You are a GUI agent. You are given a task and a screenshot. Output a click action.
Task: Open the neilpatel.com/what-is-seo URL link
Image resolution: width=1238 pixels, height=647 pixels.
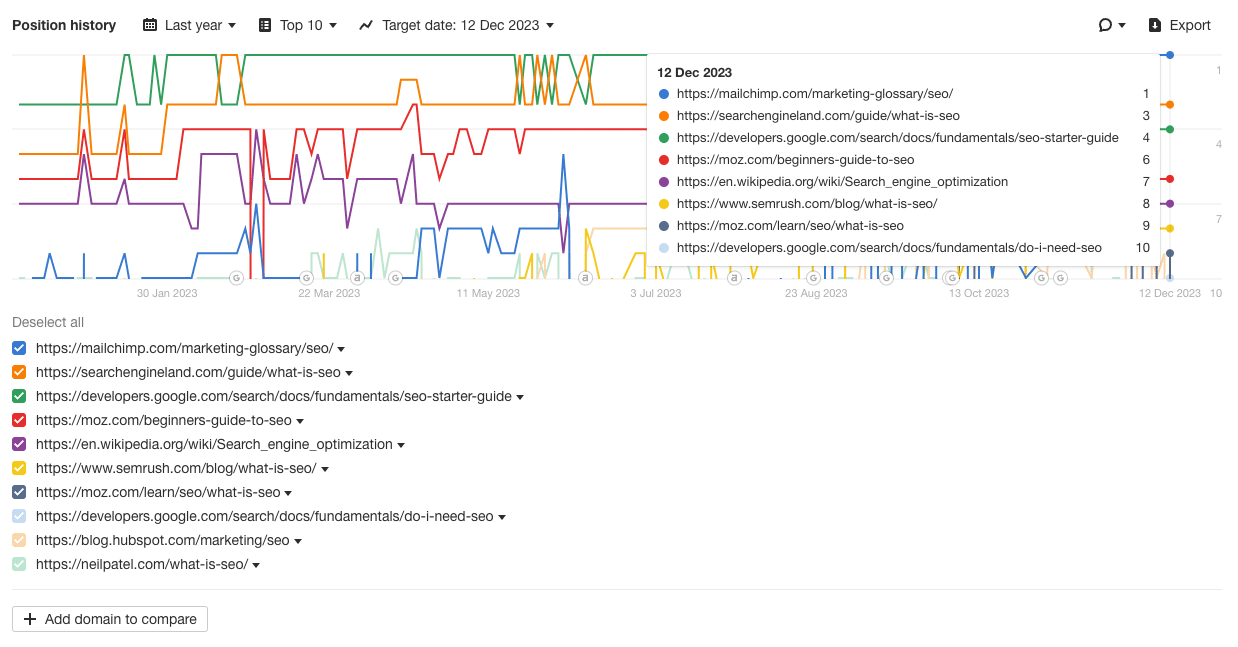[x=142, y=564]
